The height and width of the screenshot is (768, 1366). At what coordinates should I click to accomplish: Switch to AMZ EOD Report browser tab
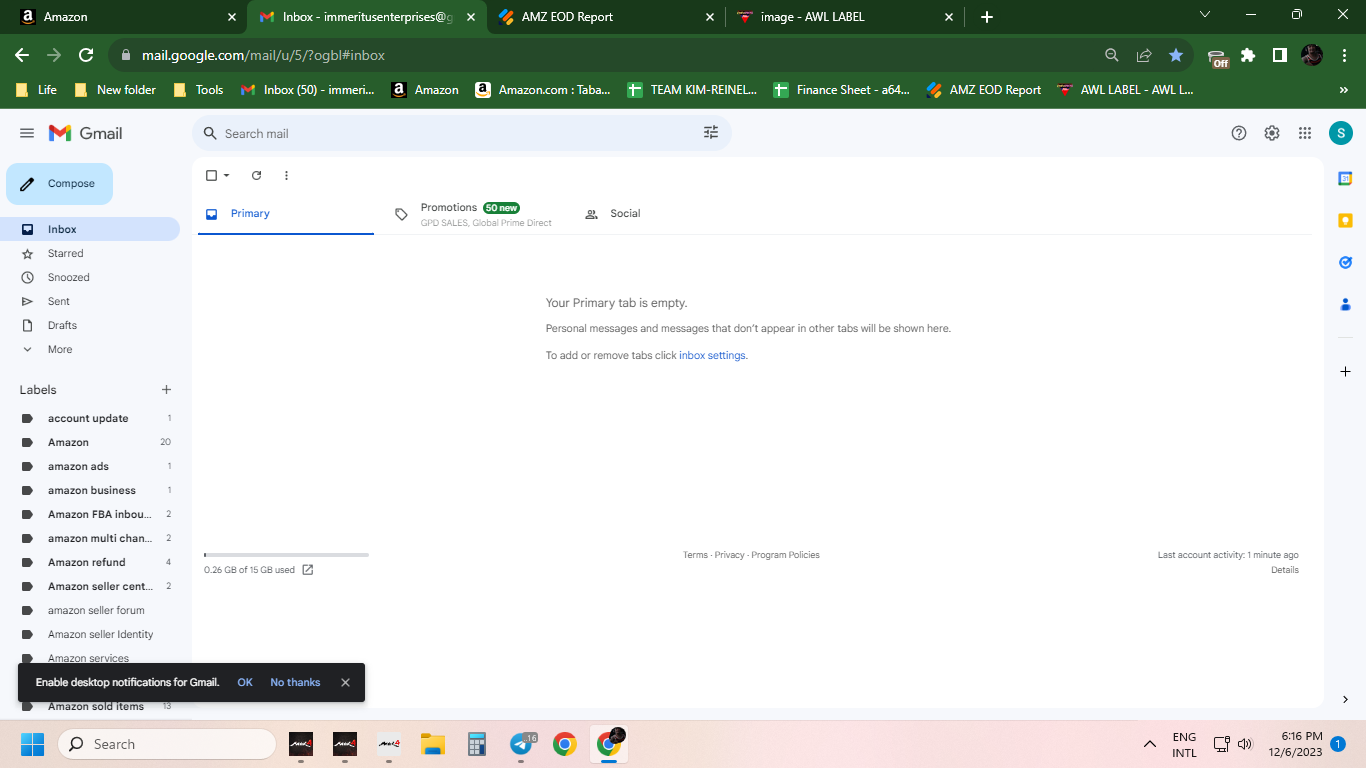606,17
